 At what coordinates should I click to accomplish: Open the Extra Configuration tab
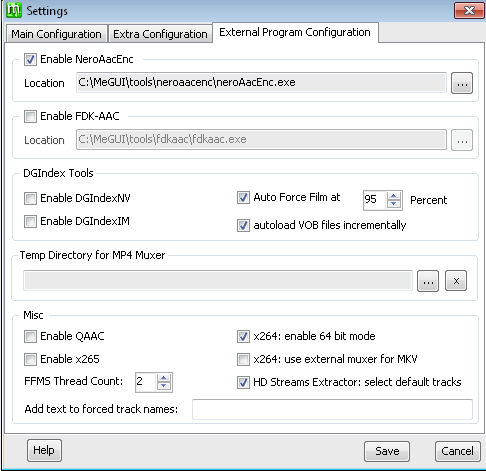[x=160, y=34]
